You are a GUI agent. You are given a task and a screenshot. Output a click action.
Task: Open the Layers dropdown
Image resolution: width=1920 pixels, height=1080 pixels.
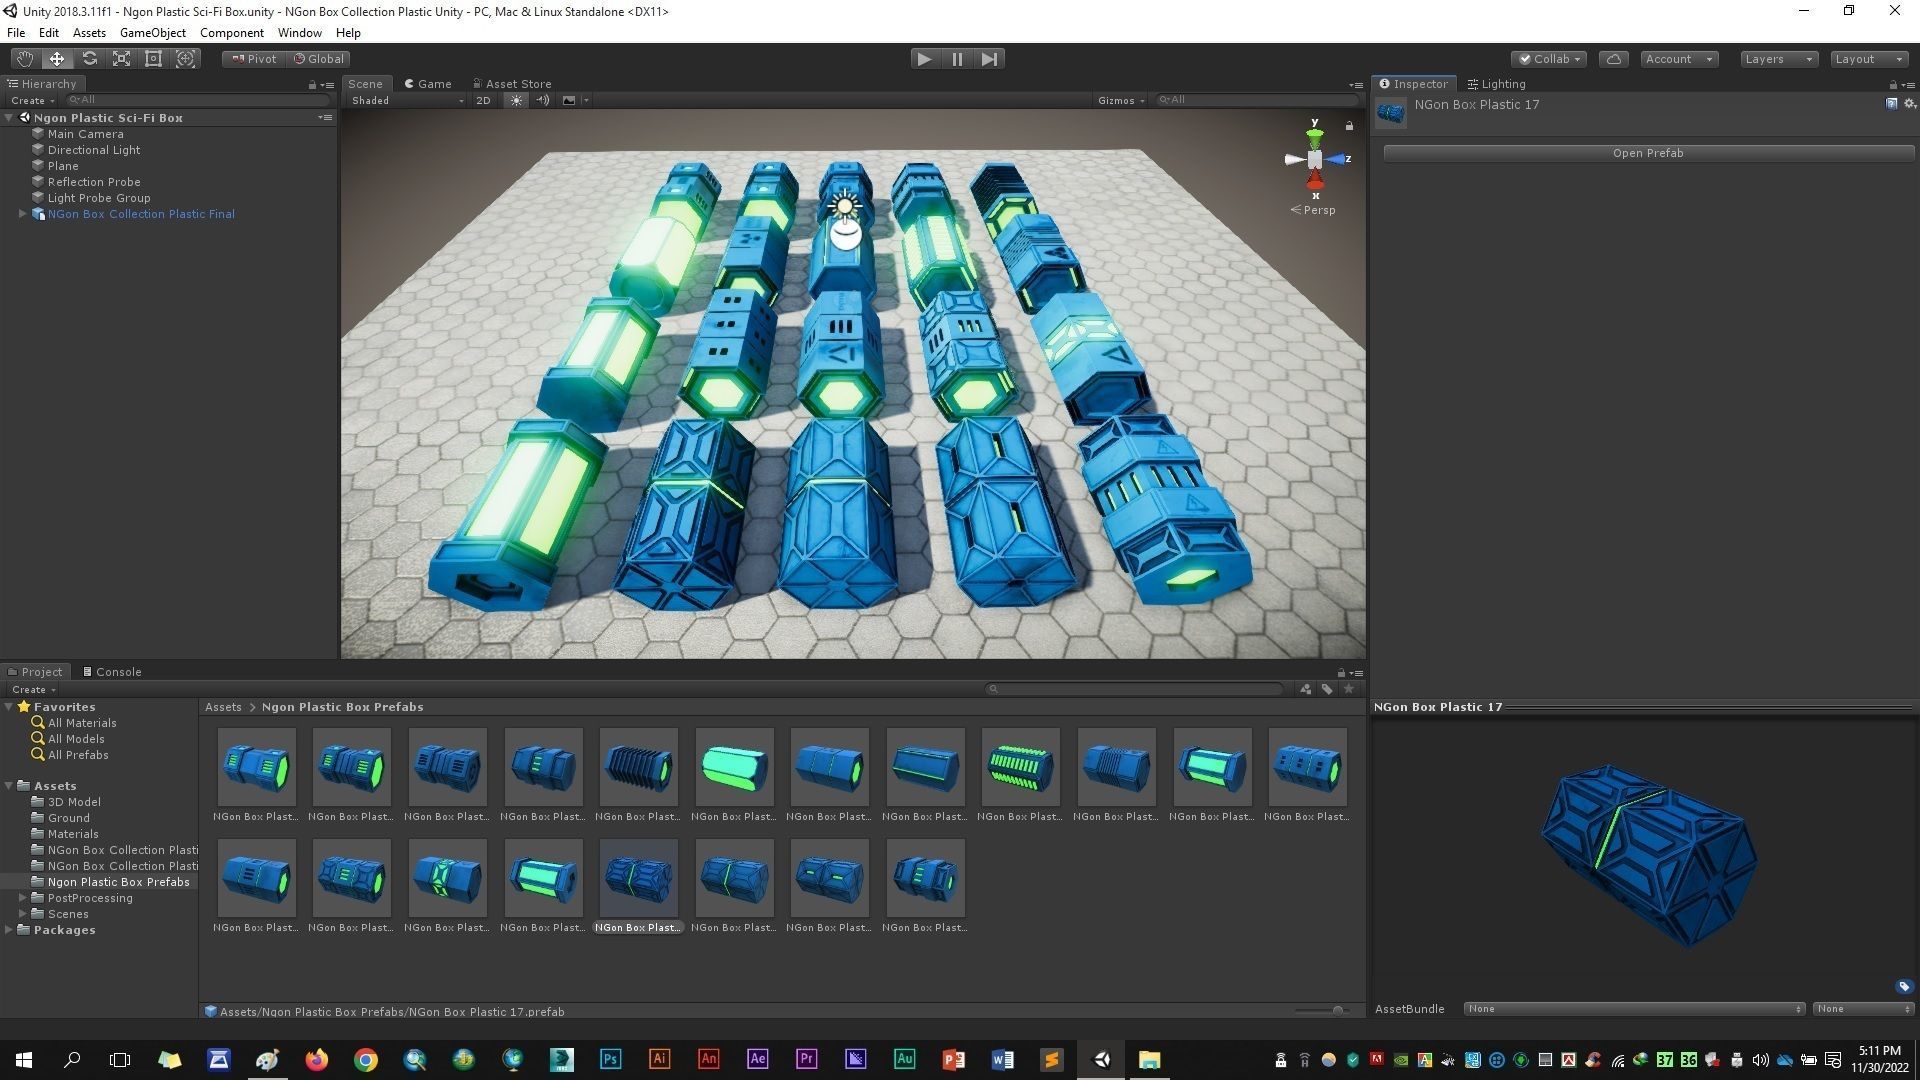(1778, 59)
